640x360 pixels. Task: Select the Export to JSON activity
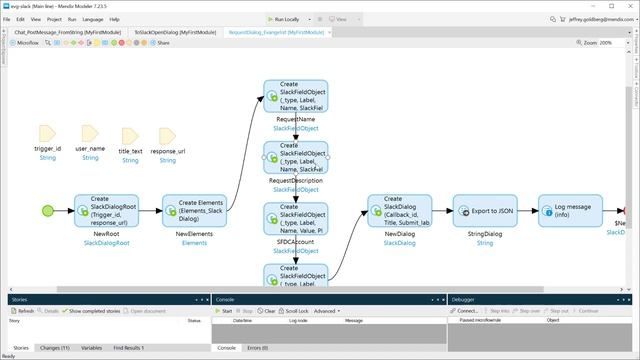485,211
